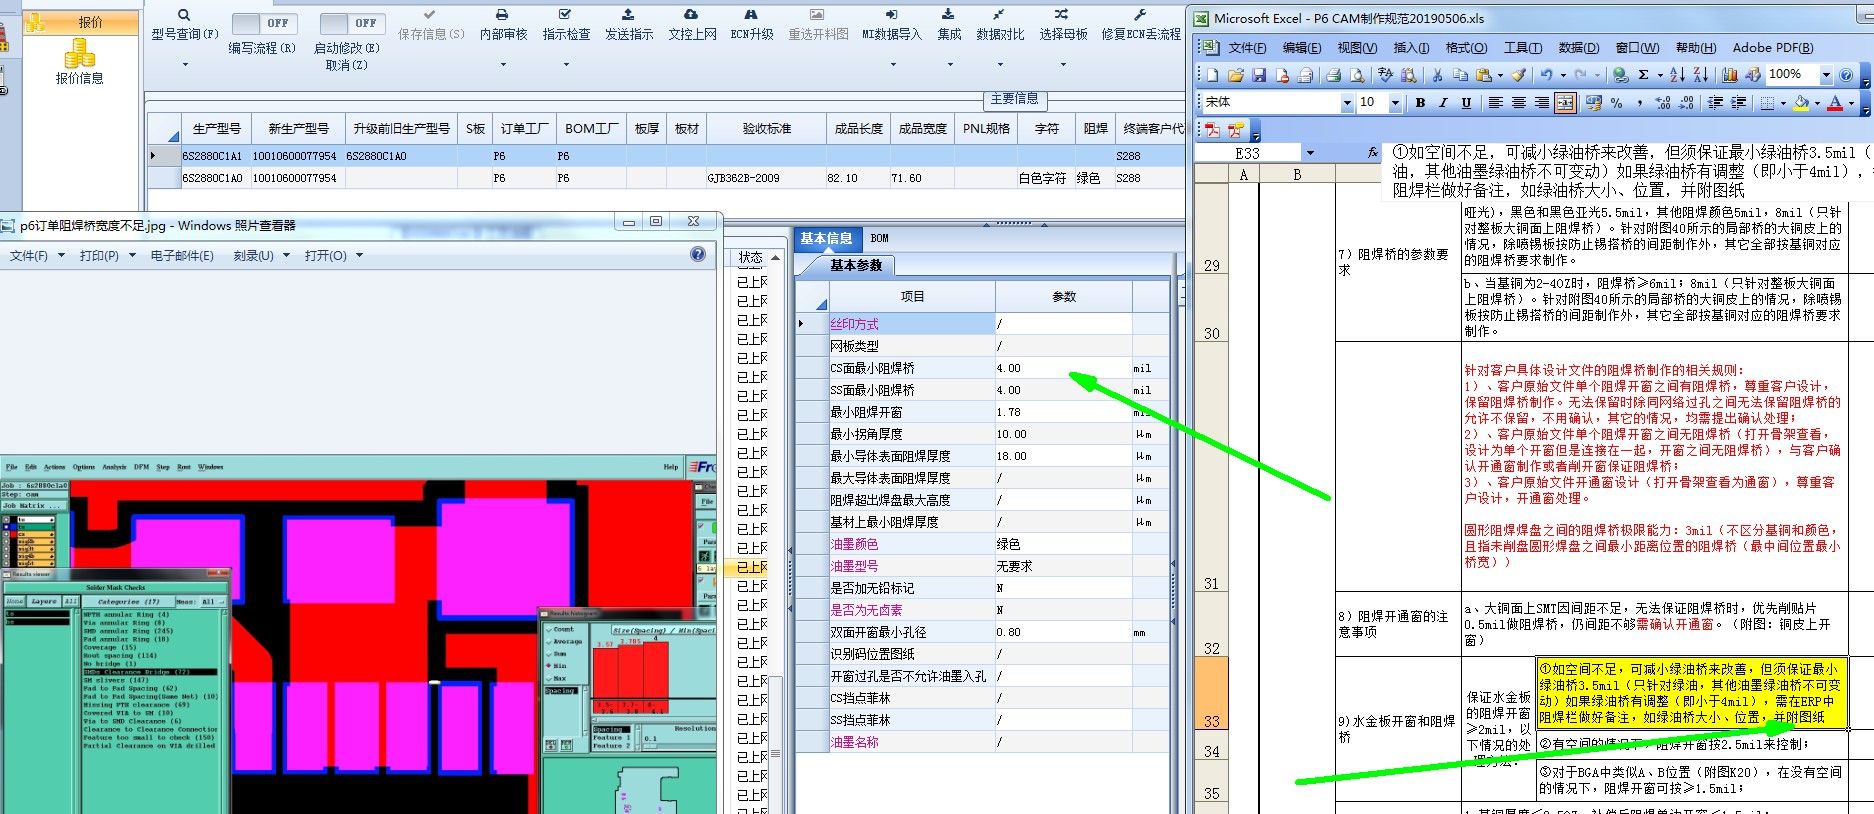Click Excel Undo icon

tap(1546, 75)
